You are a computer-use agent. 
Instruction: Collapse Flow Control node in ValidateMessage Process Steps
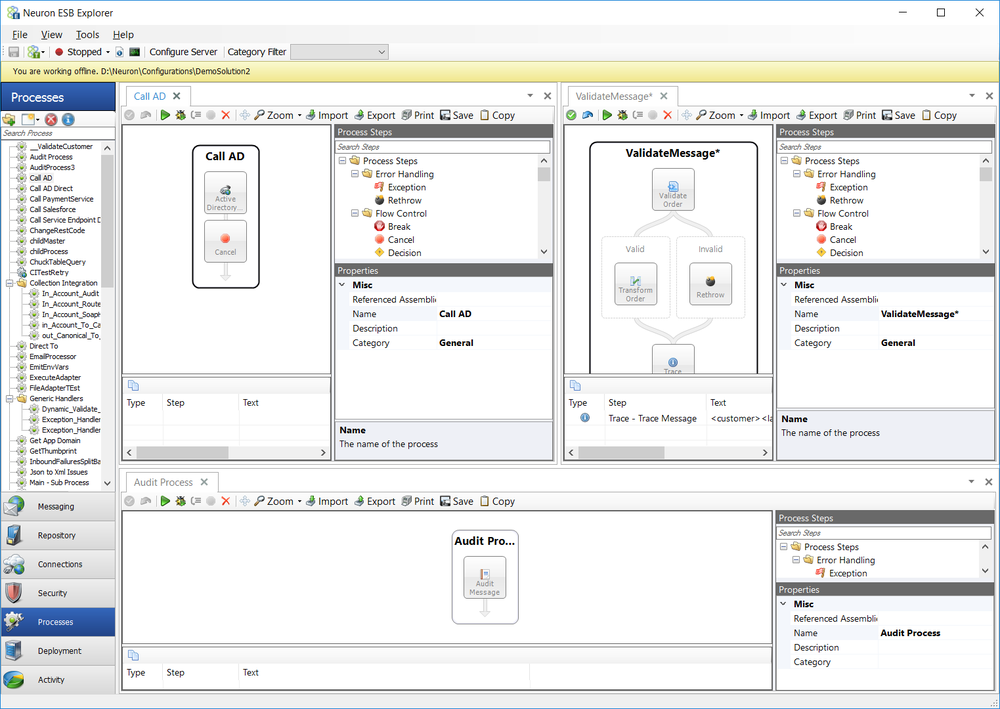point(797,213)
